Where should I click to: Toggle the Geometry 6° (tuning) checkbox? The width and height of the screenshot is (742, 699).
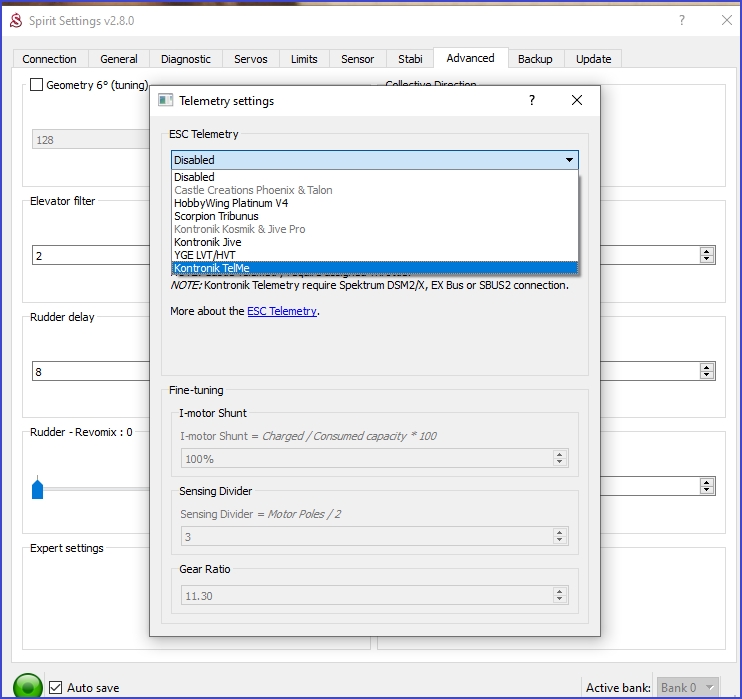(x=37, y=85)
